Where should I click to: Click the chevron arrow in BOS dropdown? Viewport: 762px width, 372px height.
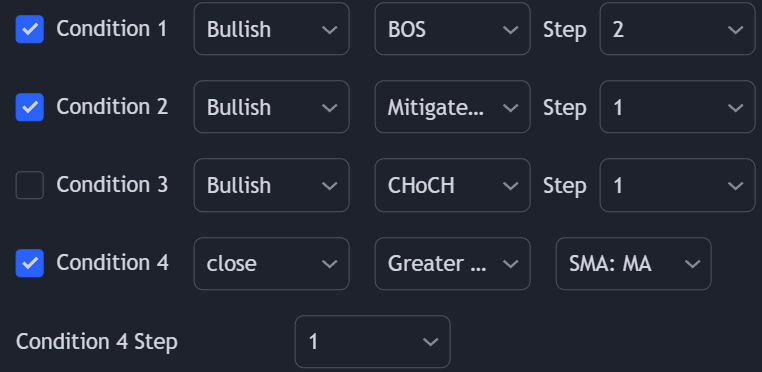pyautogui.click(x=510, y=30)
